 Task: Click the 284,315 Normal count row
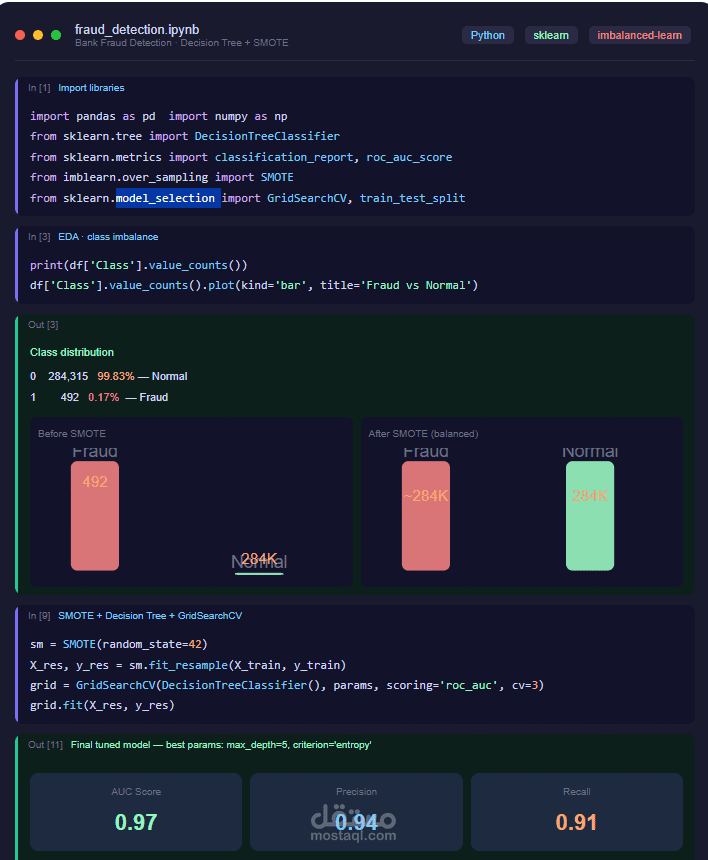click(109, 376)
